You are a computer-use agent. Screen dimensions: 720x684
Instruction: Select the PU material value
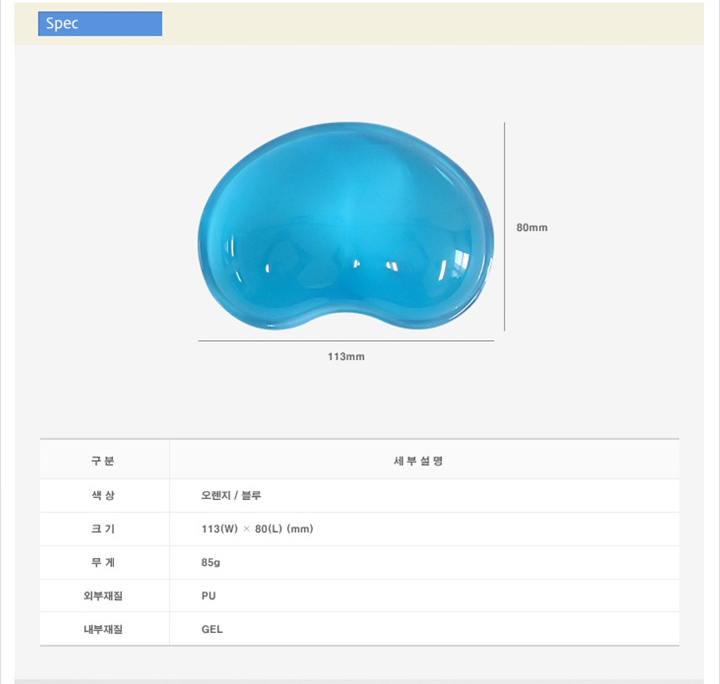(x=208, y=596)
